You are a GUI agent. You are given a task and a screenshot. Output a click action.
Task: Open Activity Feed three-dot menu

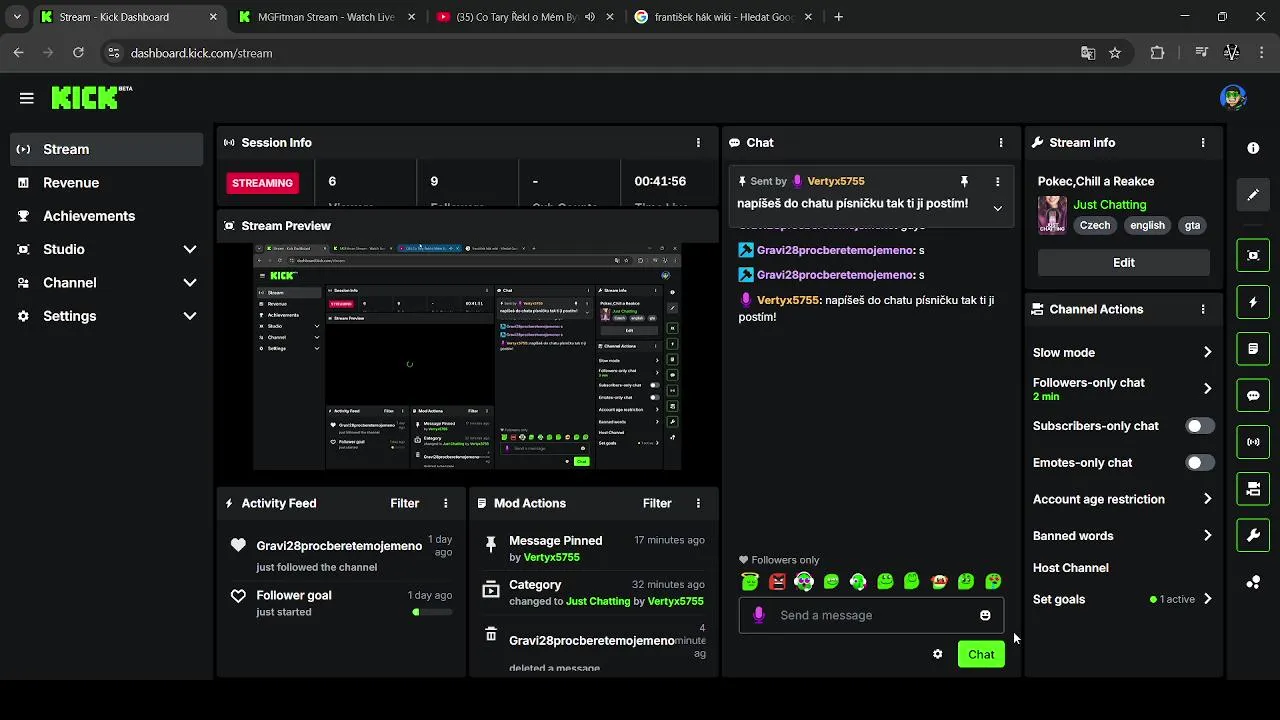(446, 504)
